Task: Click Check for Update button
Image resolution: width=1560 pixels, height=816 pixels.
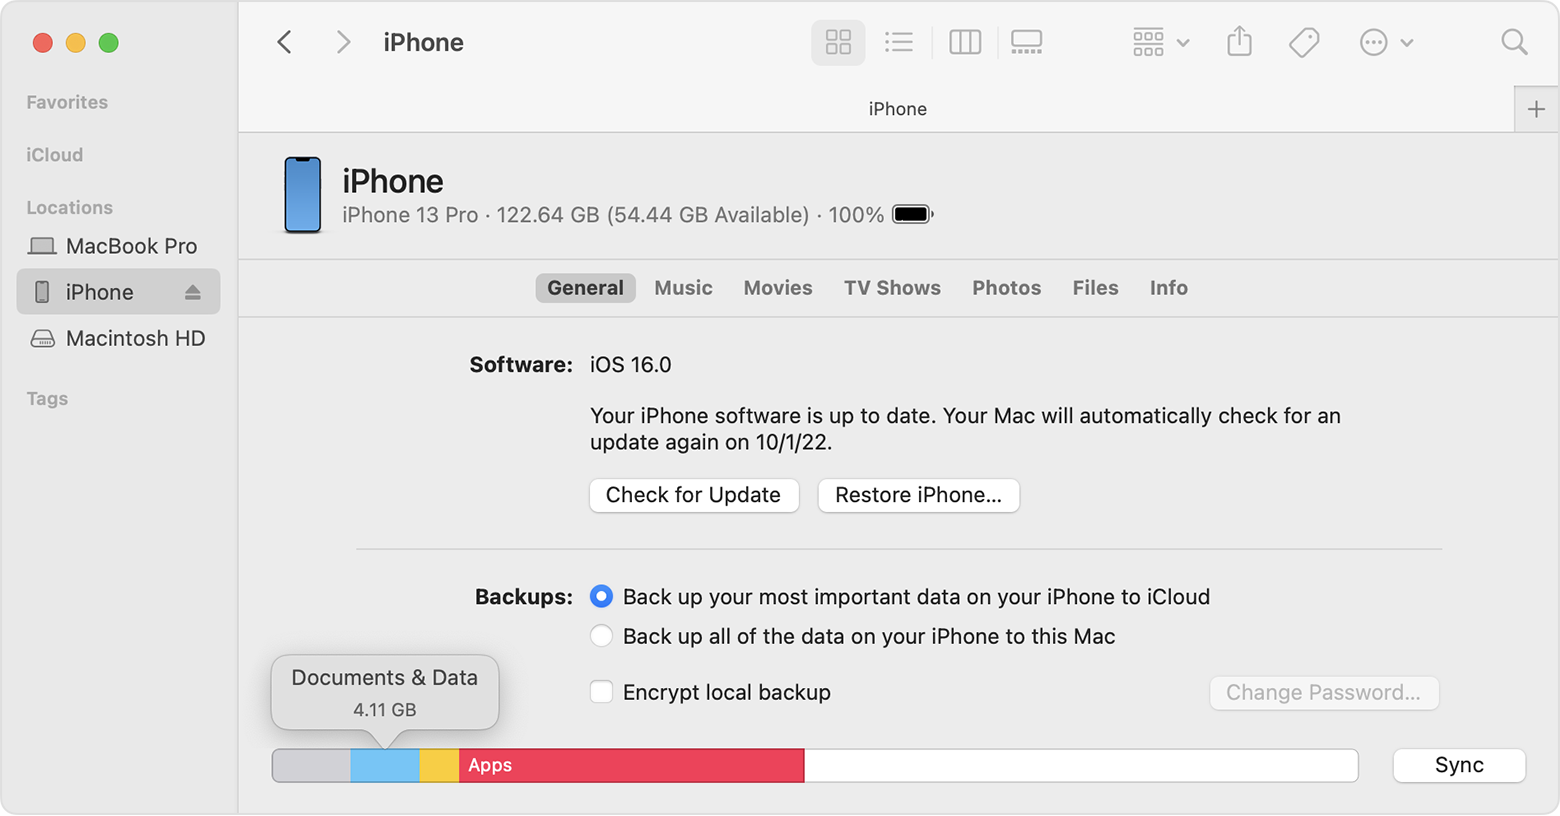Action: [693, 495]
